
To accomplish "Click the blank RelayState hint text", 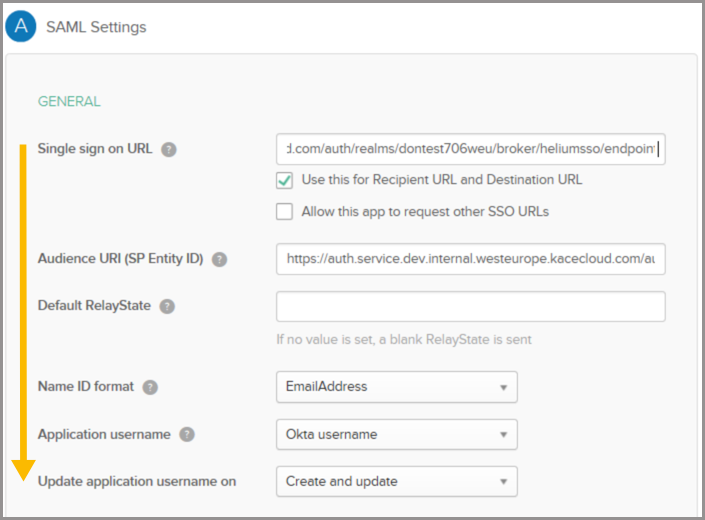I will click(x=404, y=339).
